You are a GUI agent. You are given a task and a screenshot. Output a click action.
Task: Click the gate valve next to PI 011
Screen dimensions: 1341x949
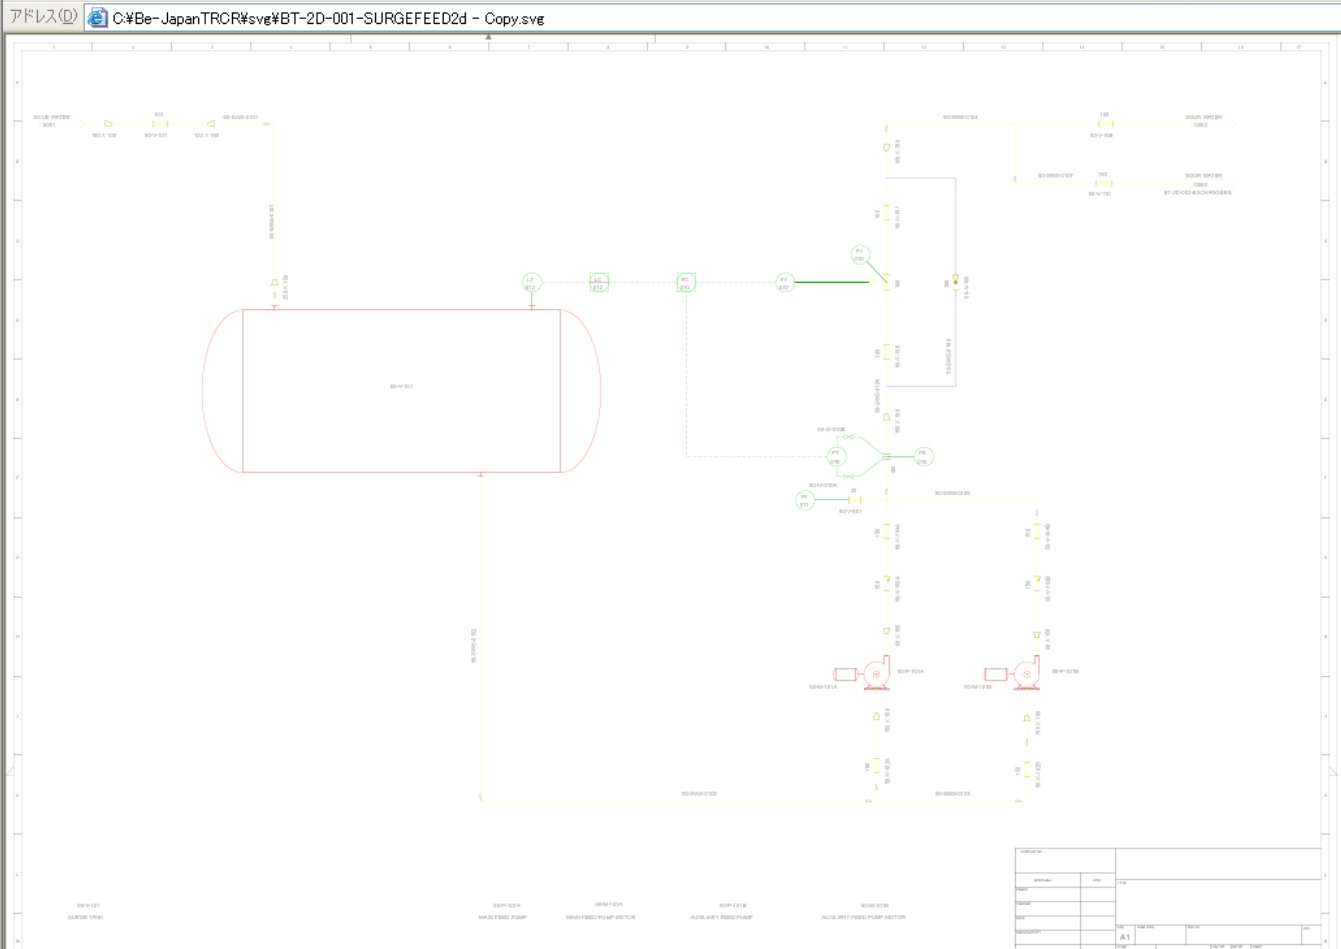click(854, 499)
